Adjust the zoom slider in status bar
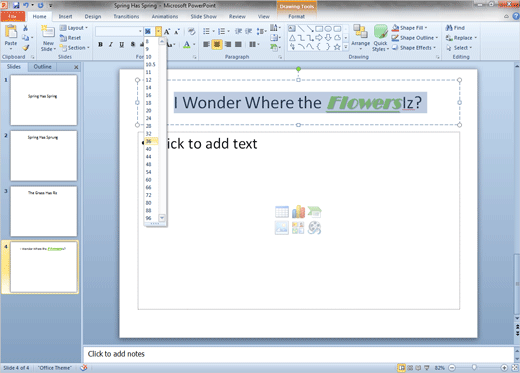The width and height of the screenshot is (520, 373). 474,368
